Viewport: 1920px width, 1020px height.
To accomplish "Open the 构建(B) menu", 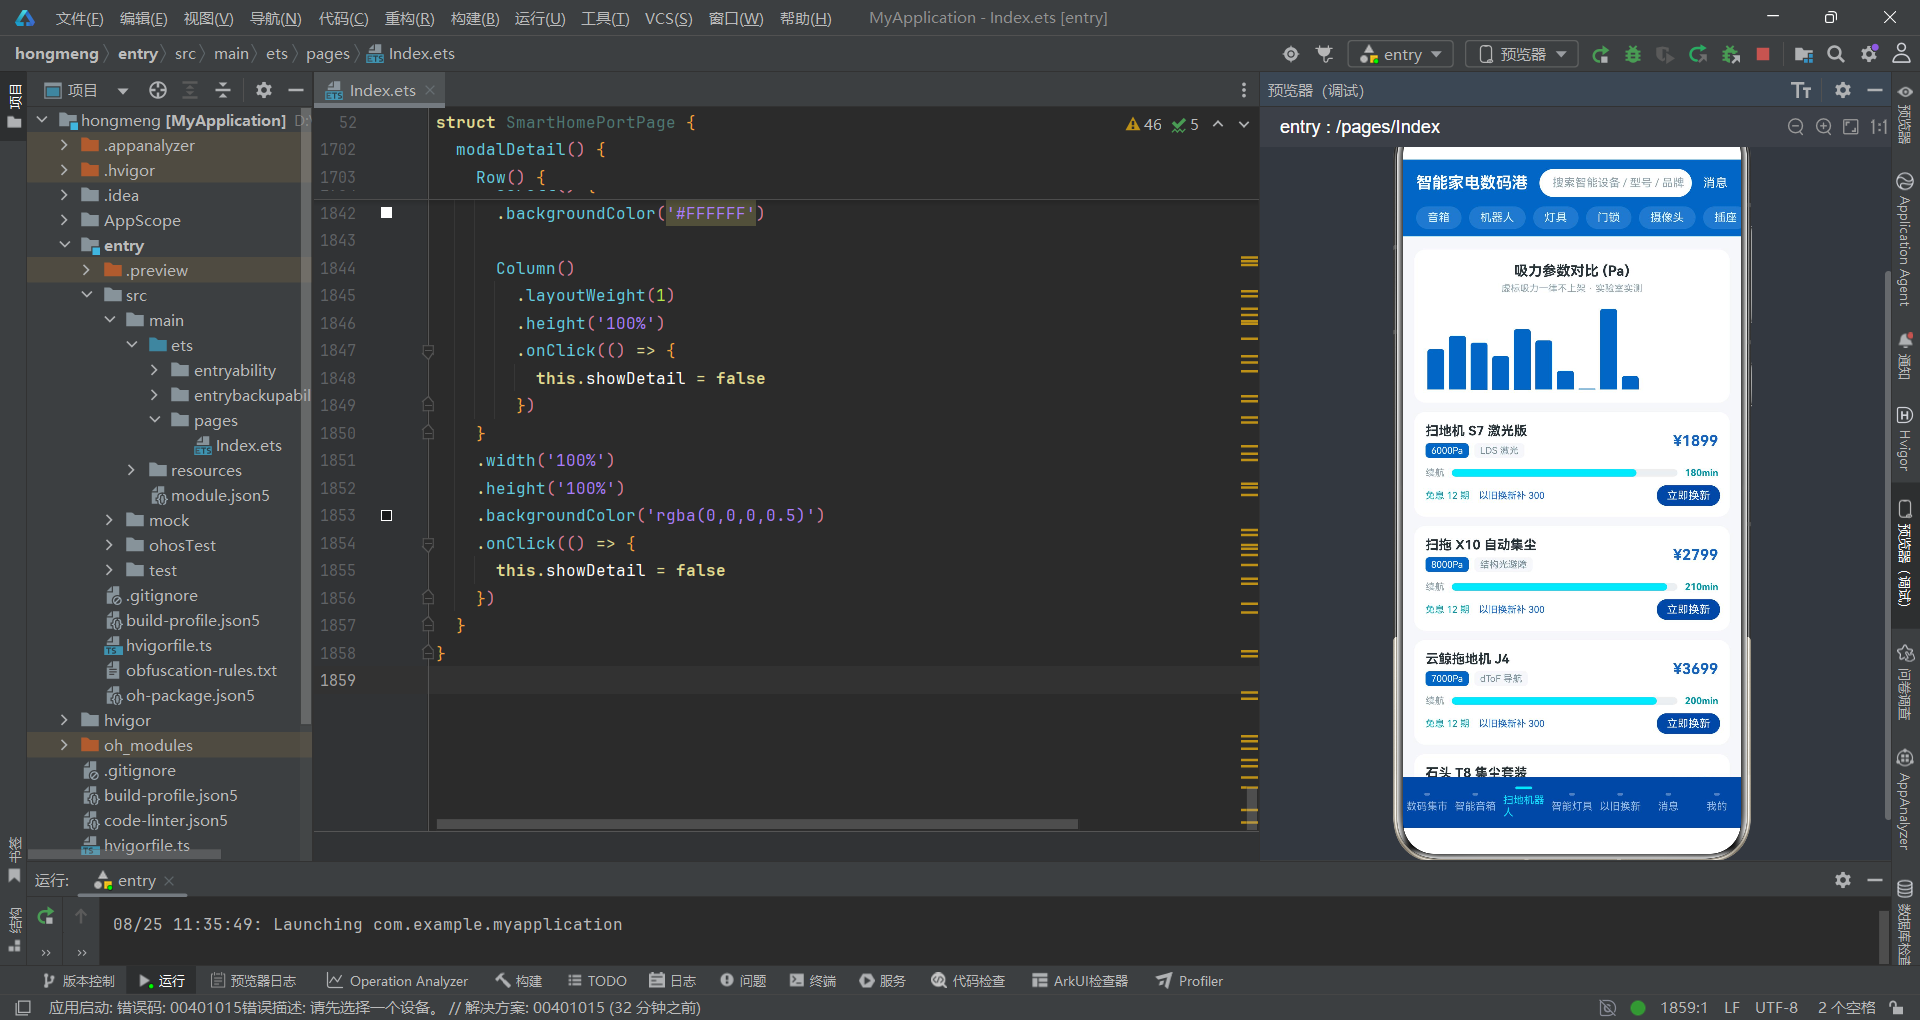I will click(475, 18).
